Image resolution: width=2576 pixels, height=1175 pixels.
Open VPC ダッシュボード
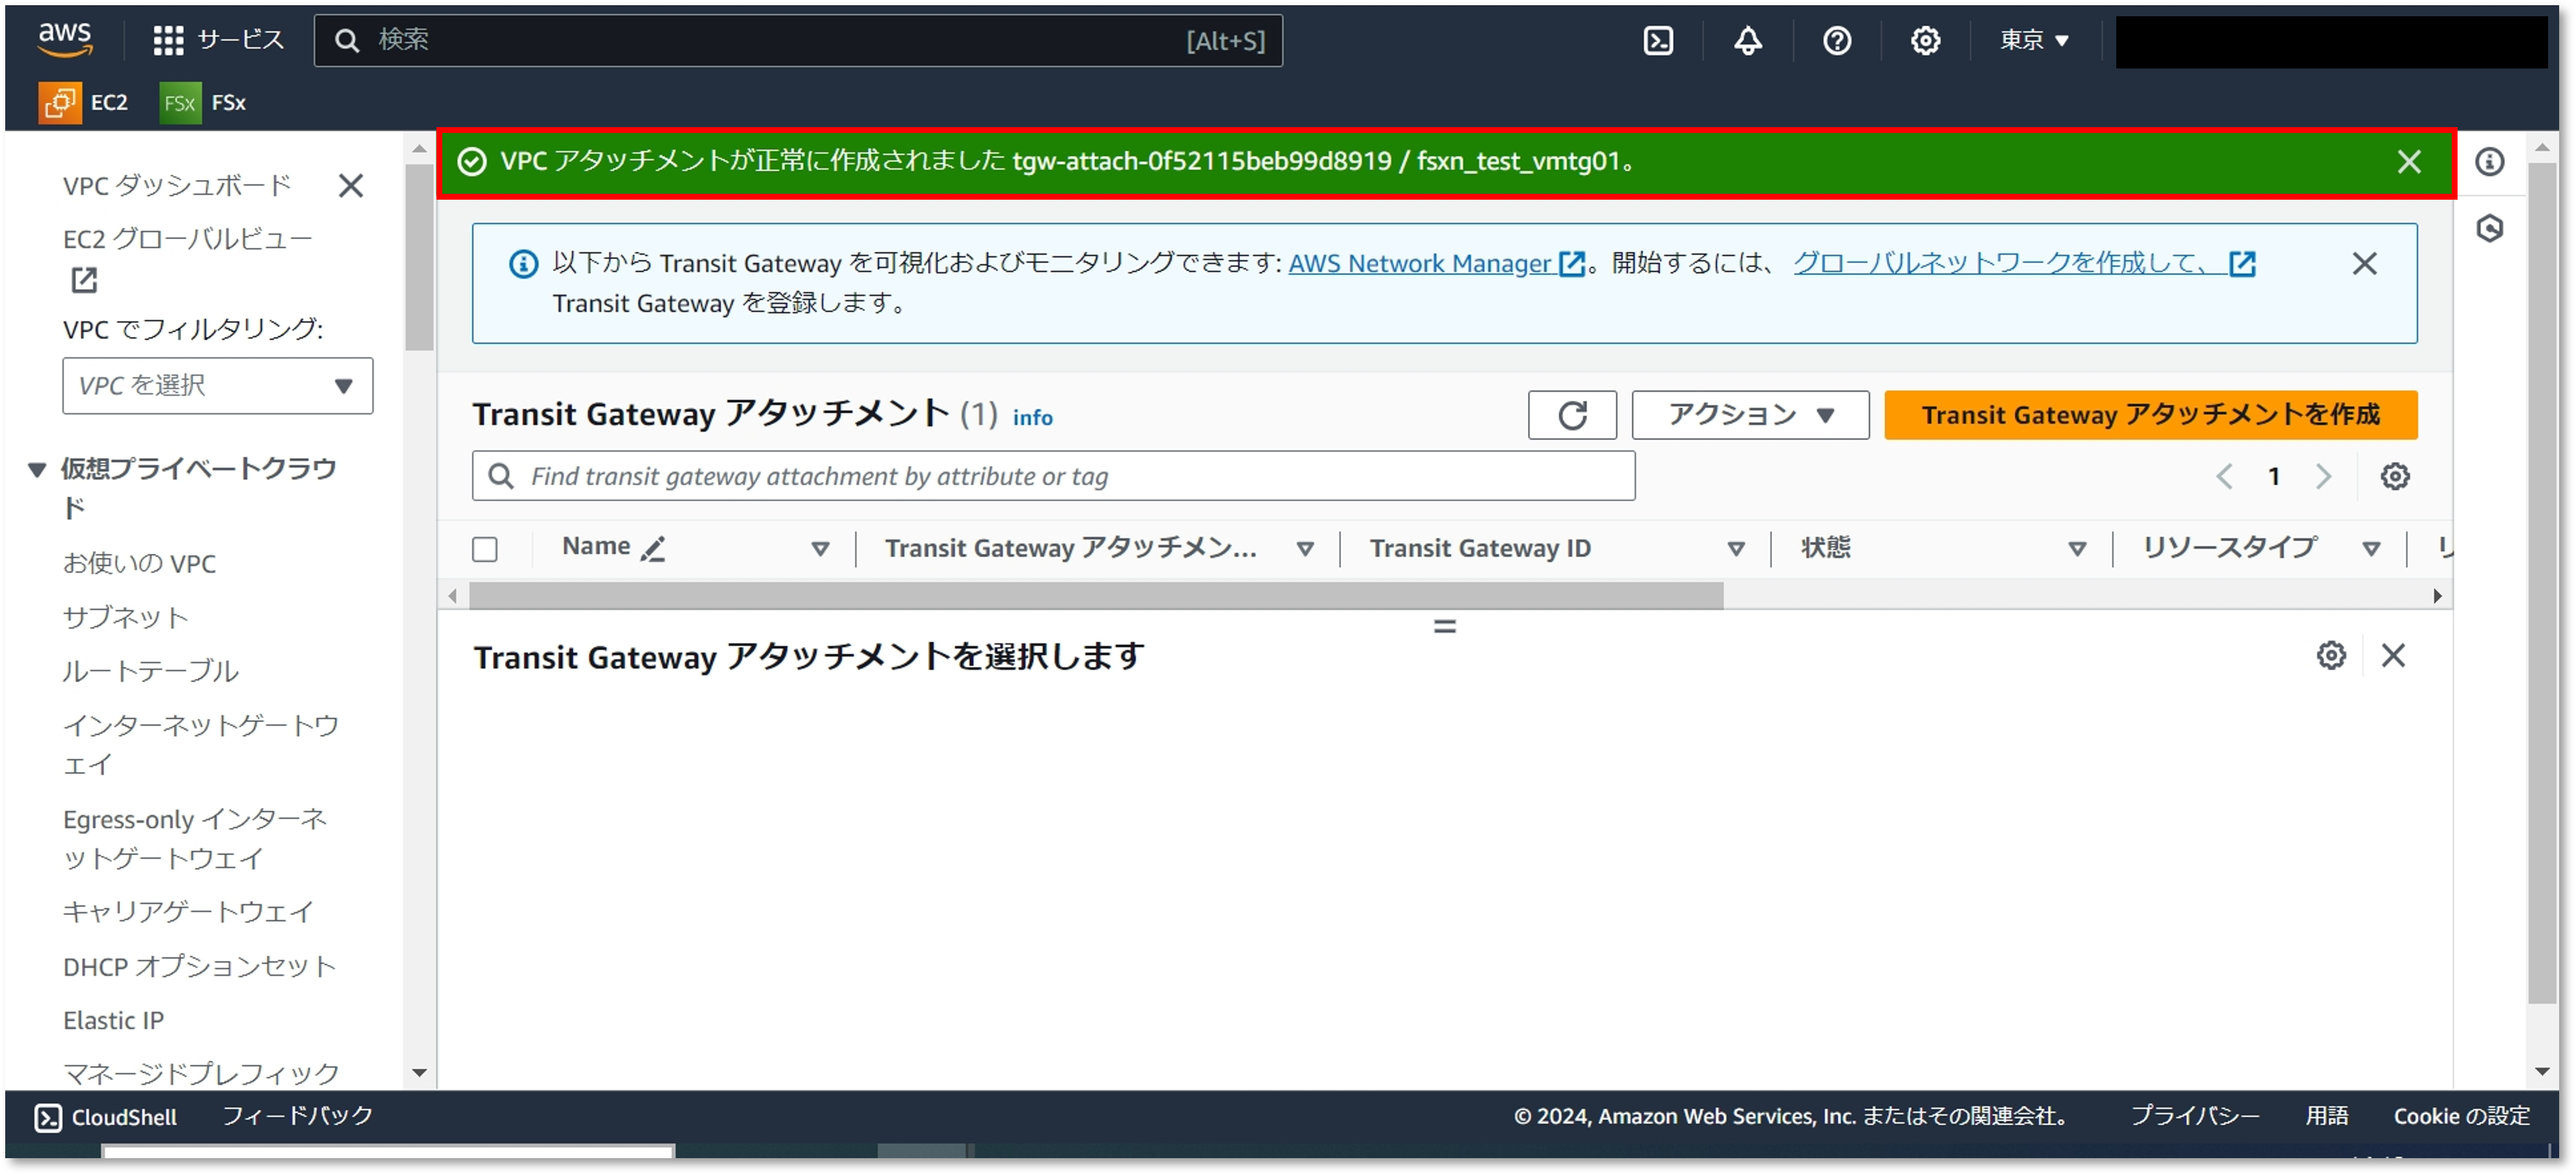click(177, 185)
